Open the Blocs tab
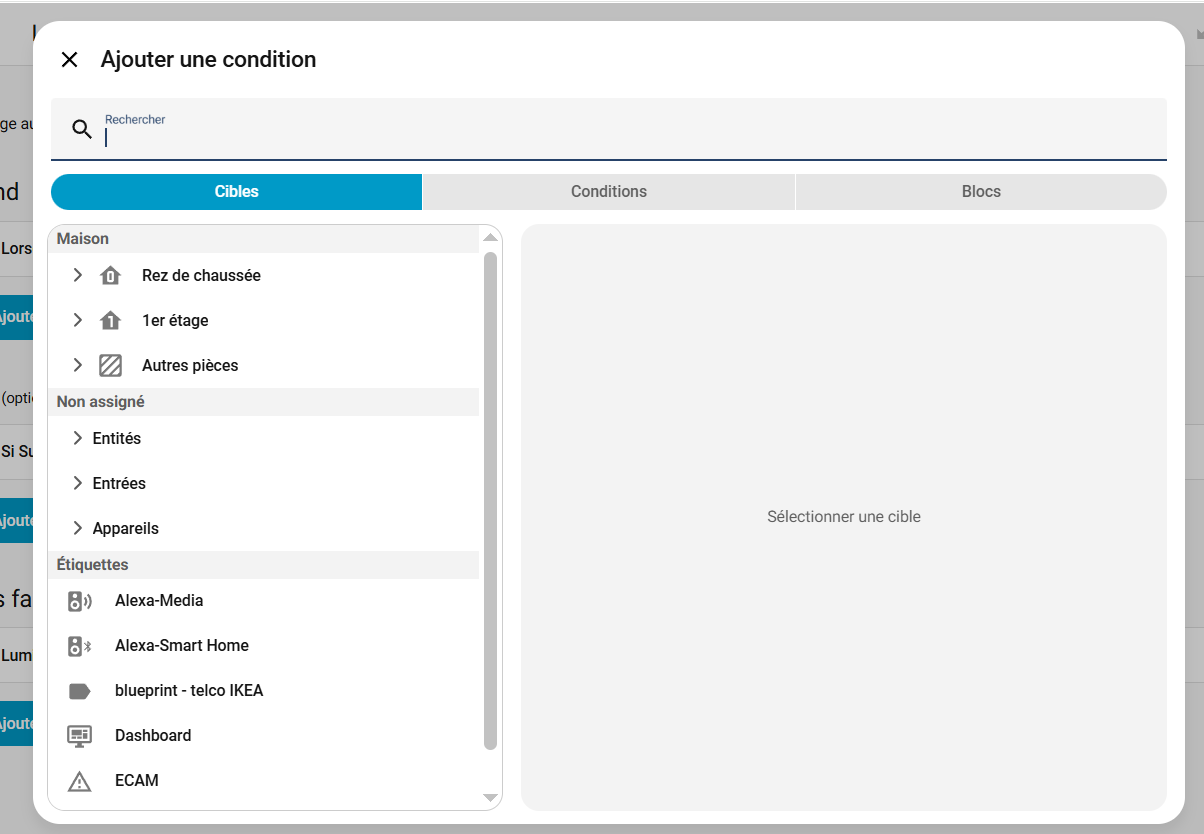Image resolution: width=1204 pixels, height=834 pixels. tap(980, 192)
